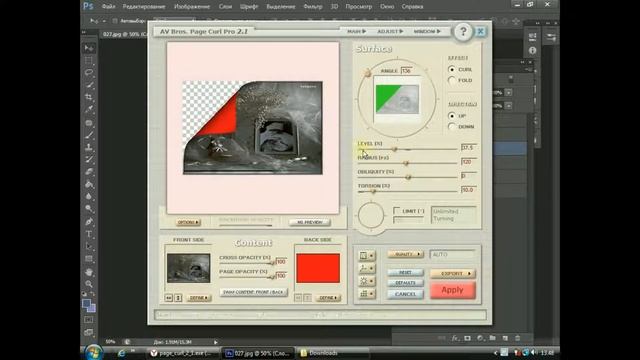Select the Eyedropper tool
The height and width of the screenshot is (360, 640).
(89, 109)
